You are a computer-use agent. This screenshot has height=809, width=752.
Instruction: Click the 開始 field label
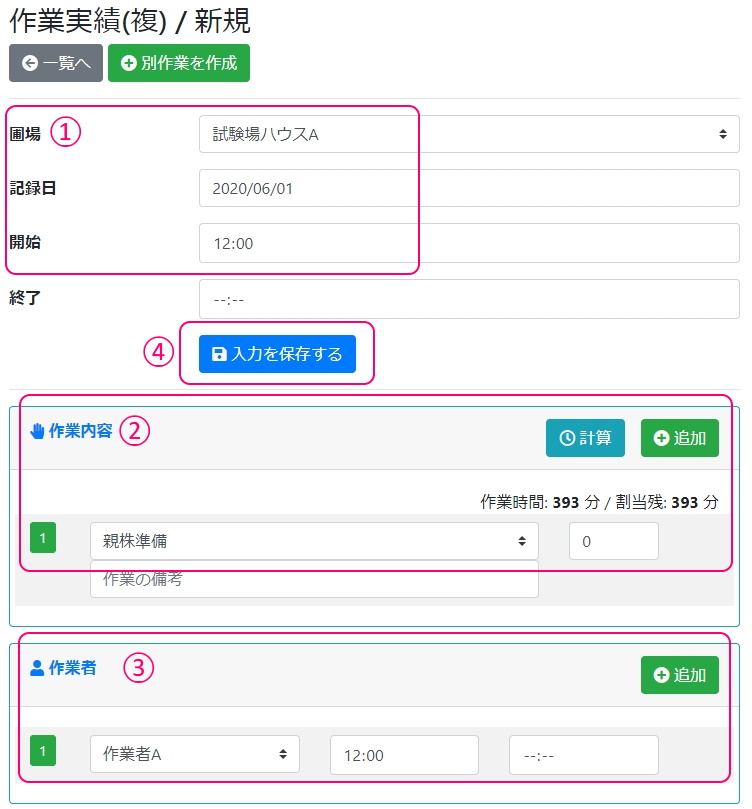click(x=25, y=242)
